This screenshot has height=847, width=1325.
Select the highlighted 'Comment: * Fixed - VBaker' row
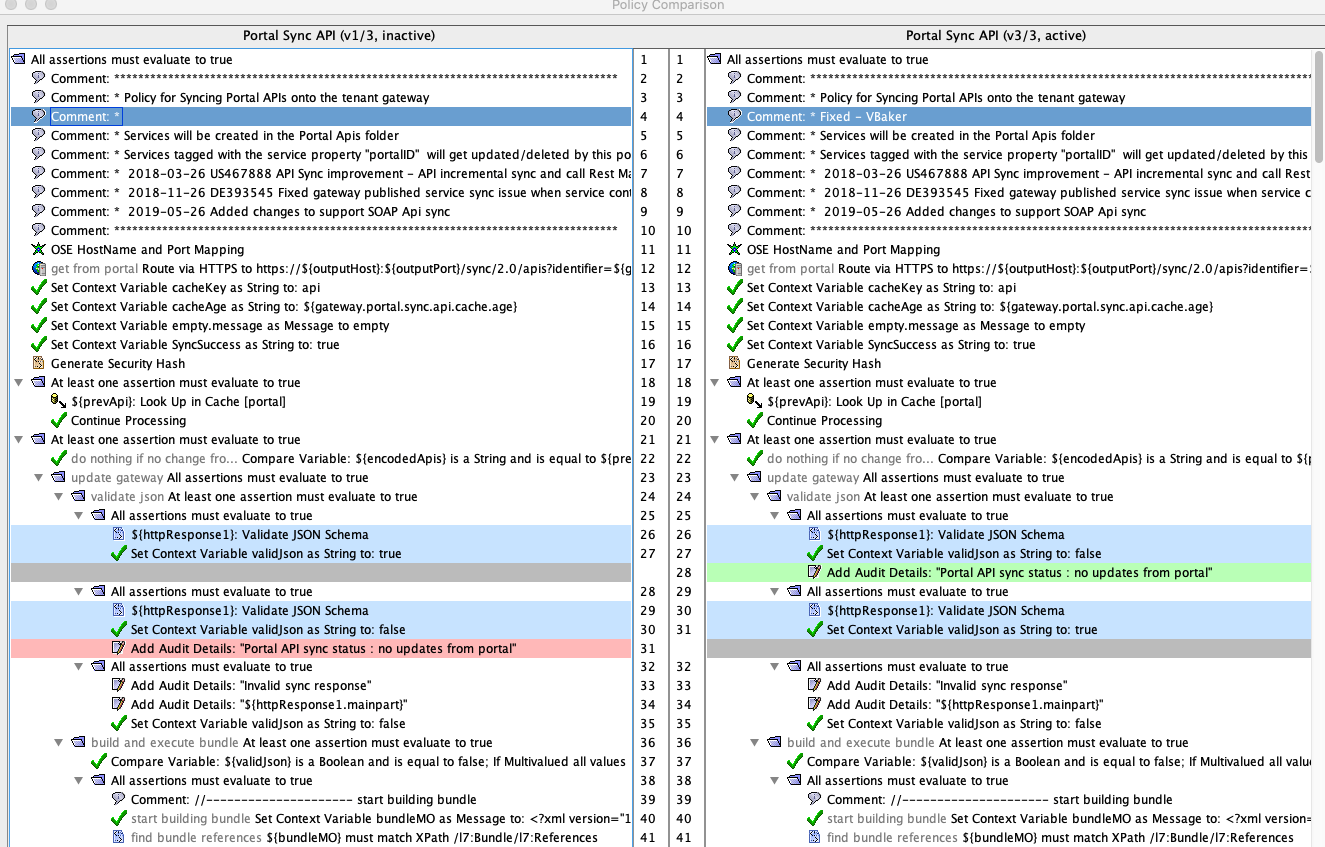pos(850,116)
